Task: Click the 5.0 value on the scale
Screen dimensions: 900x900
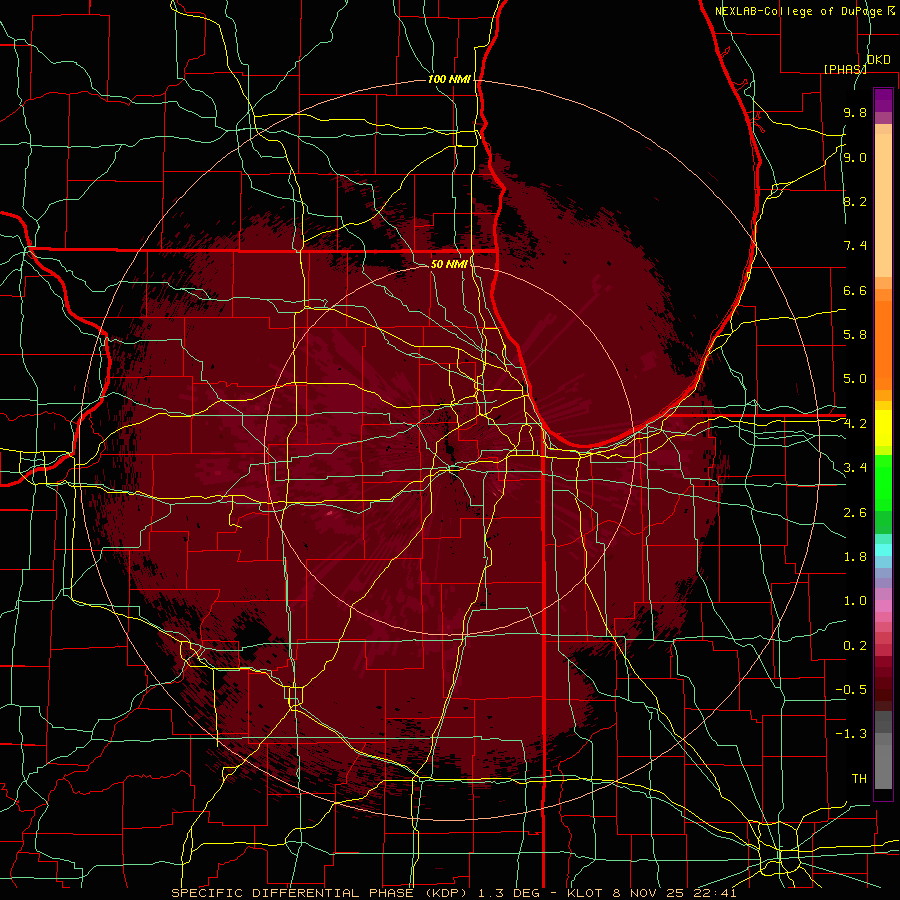Action: (x=855, y=379)
